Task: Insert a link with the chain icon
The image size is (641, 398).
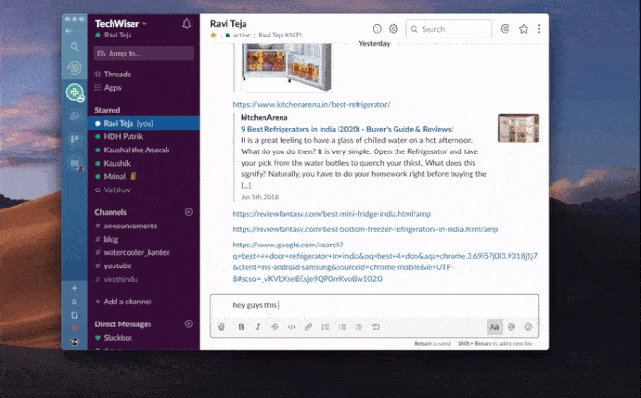Action: (x=308, y=327)
